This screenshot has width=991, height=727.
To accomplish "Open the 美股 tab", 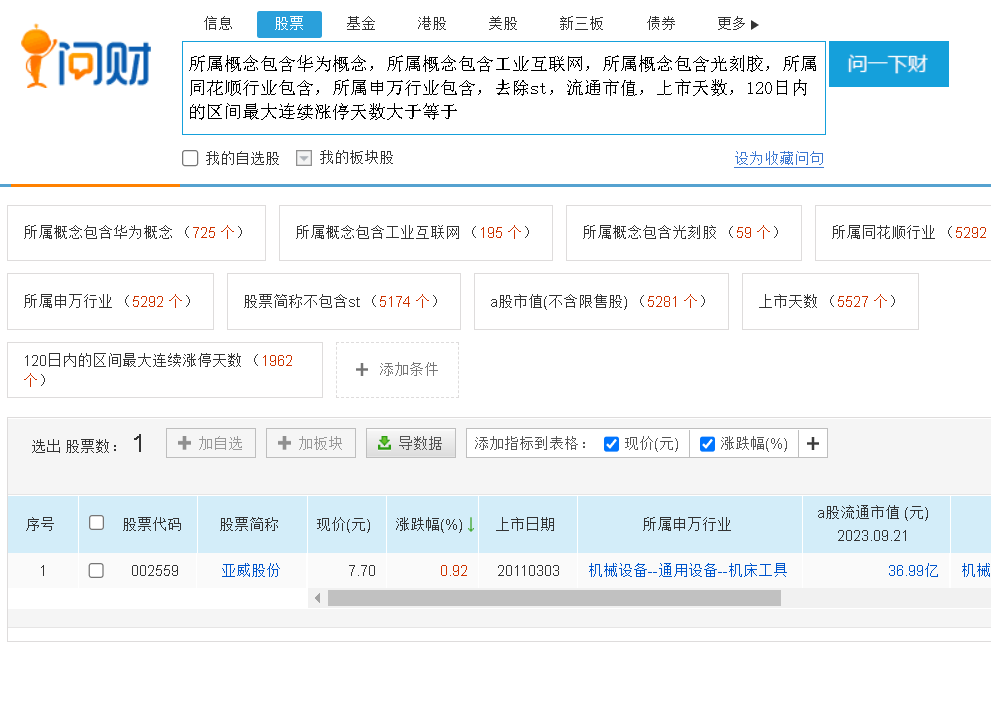I will point(503,24).
